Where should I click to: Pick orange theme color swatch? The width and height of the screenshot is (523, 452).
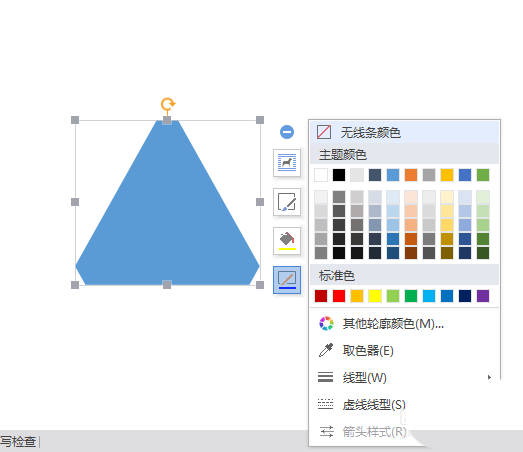[411, 175]
